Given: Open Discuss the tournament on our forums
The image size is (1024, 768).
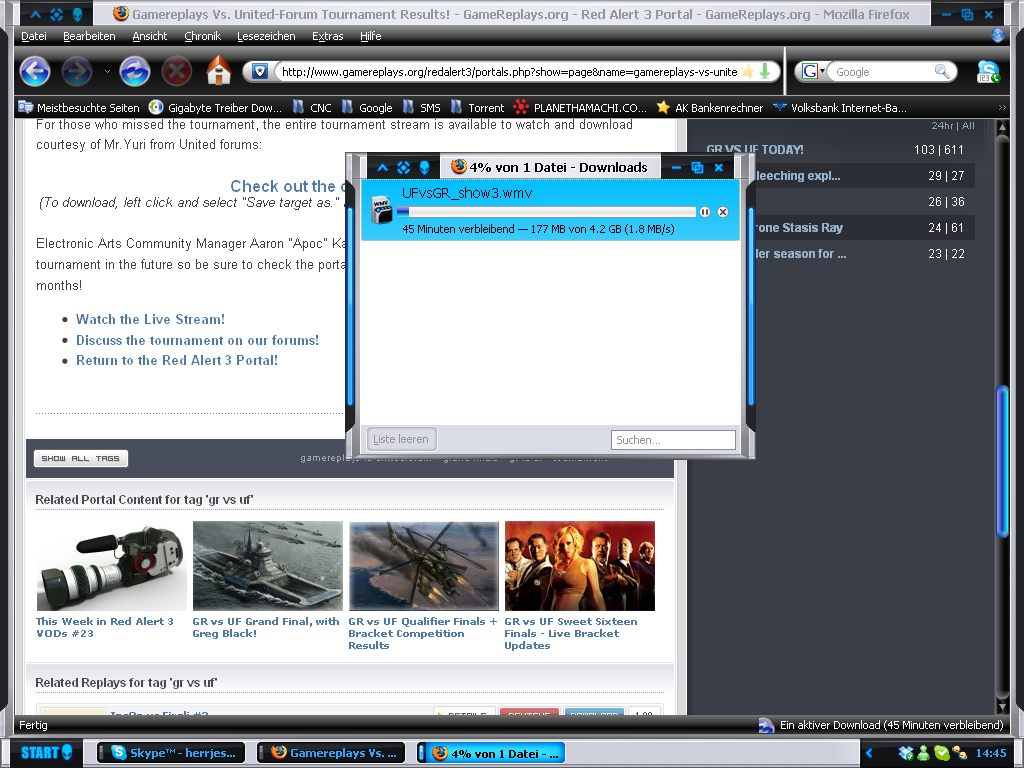Looking at the screenshot, I should pyautogui.click(x=197, y=340).
